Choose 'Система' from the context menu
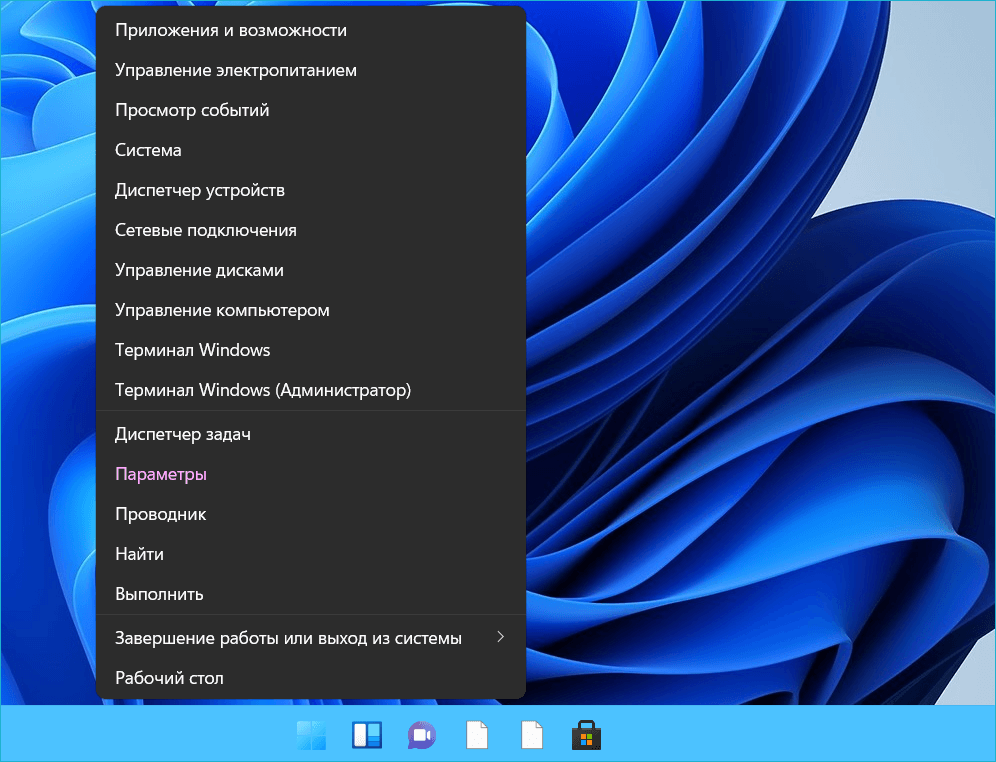This screenshot has height=762, width=996. coord(148,150)
